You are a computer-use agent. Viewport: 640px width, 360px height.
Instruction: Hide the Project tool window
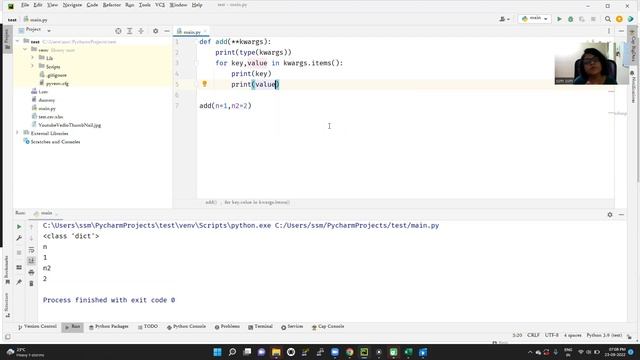pos(167,31)
